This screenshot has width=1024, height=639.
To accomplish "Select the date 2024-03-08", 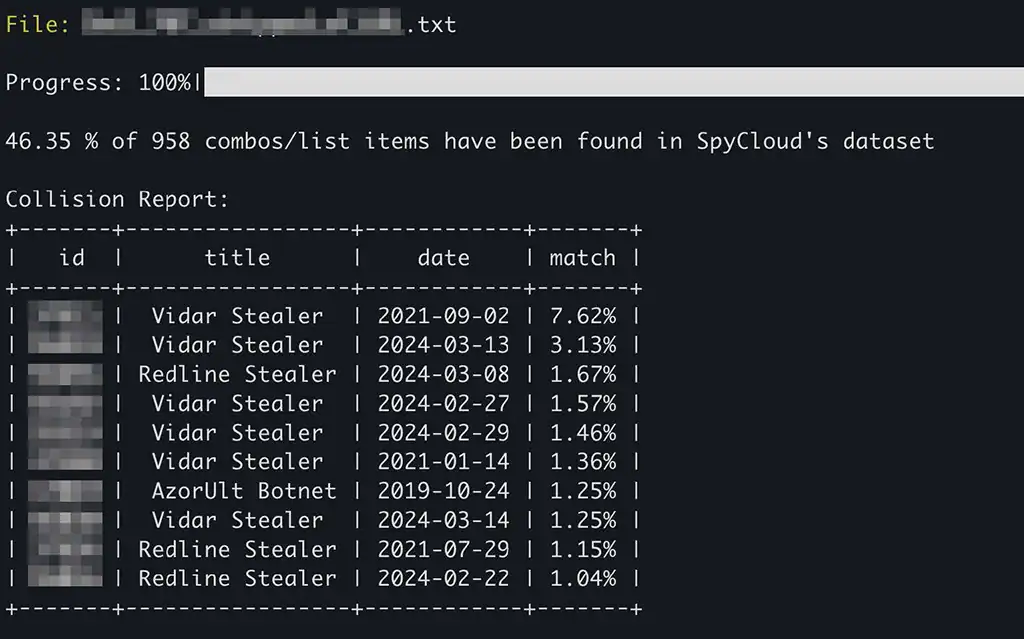I will 443,374.
